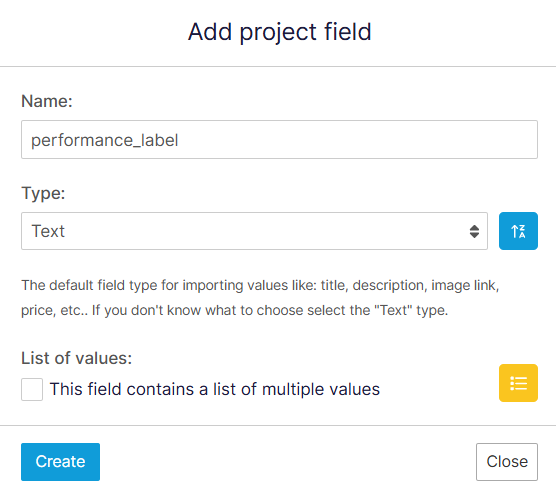Click the "Type:" label
This screenshot has height=493, width=556.
point(43,194)
